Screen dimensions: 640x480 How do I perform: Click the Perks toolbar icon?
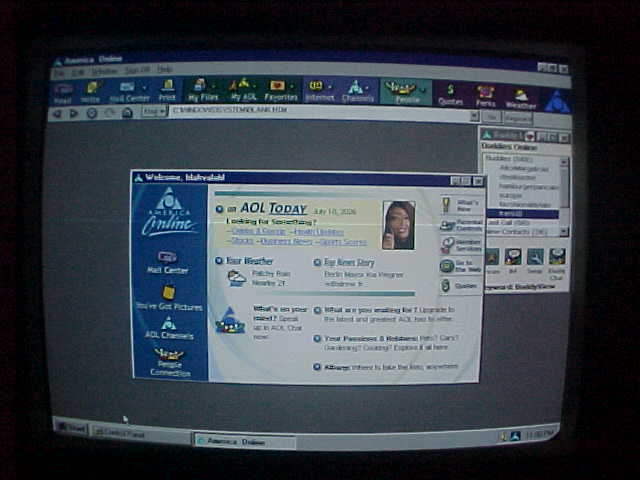[x=485, y=96]
